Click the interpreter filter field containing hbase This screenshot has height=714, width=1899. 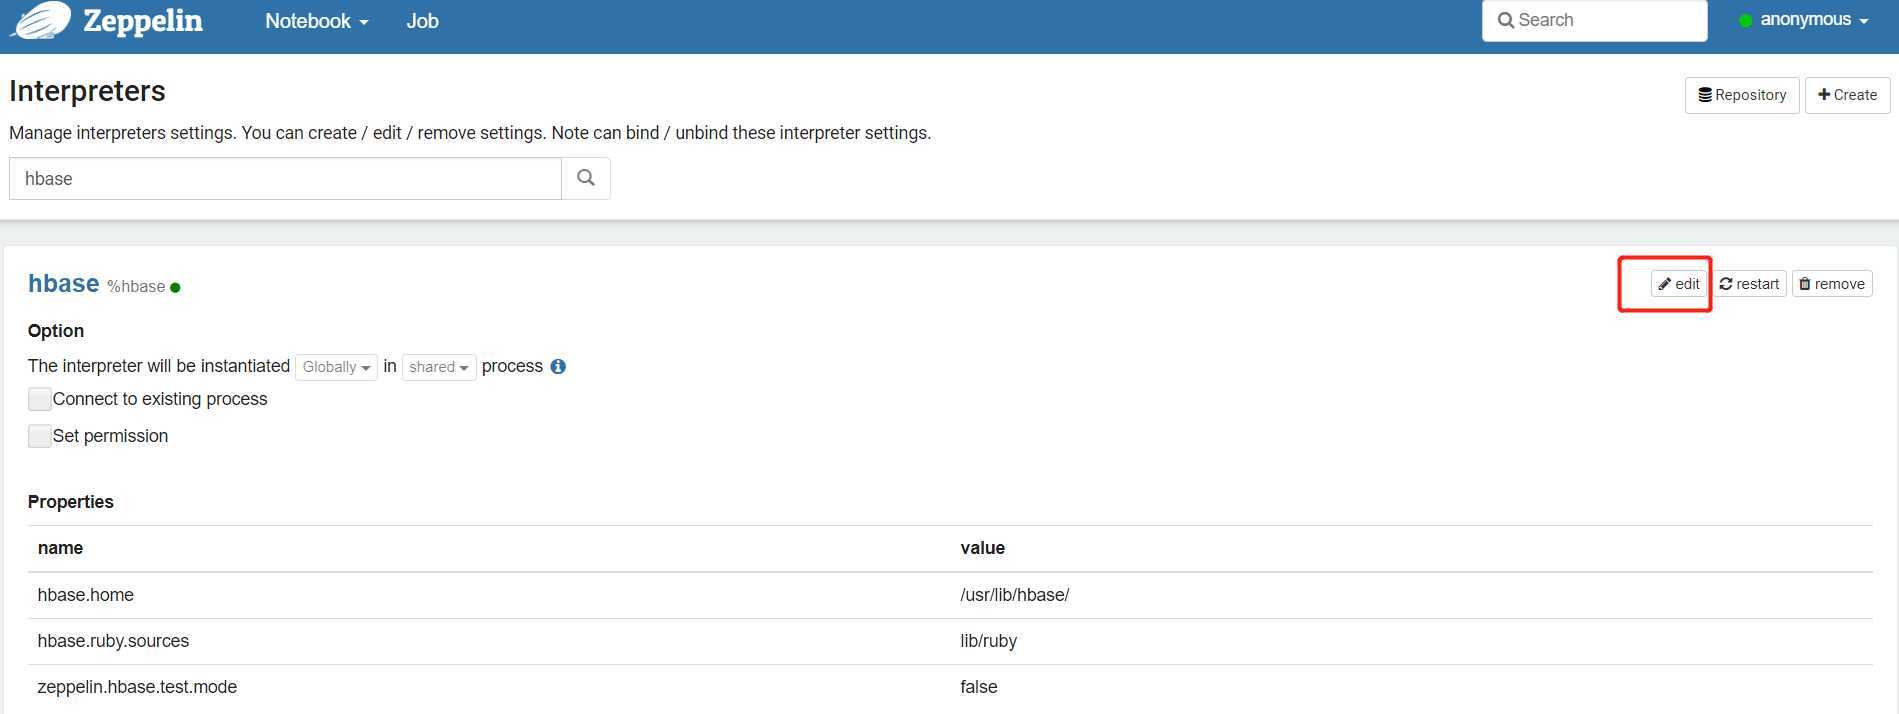(285, 178)
